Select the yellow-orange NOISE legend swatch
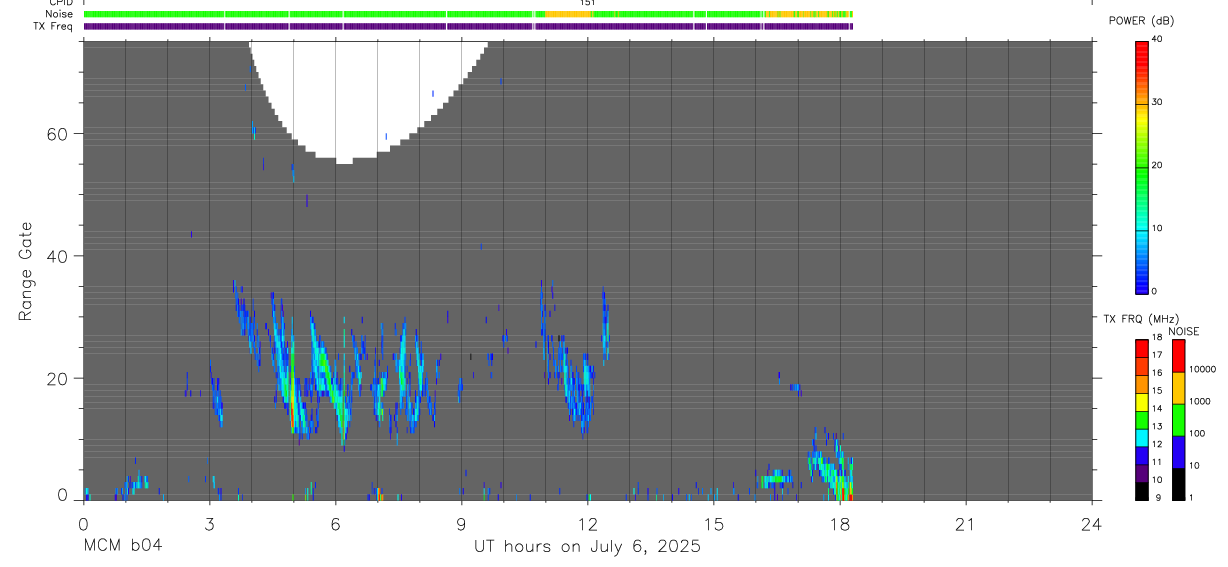Screen dimensions: 1228x567 click(1178, 388)
